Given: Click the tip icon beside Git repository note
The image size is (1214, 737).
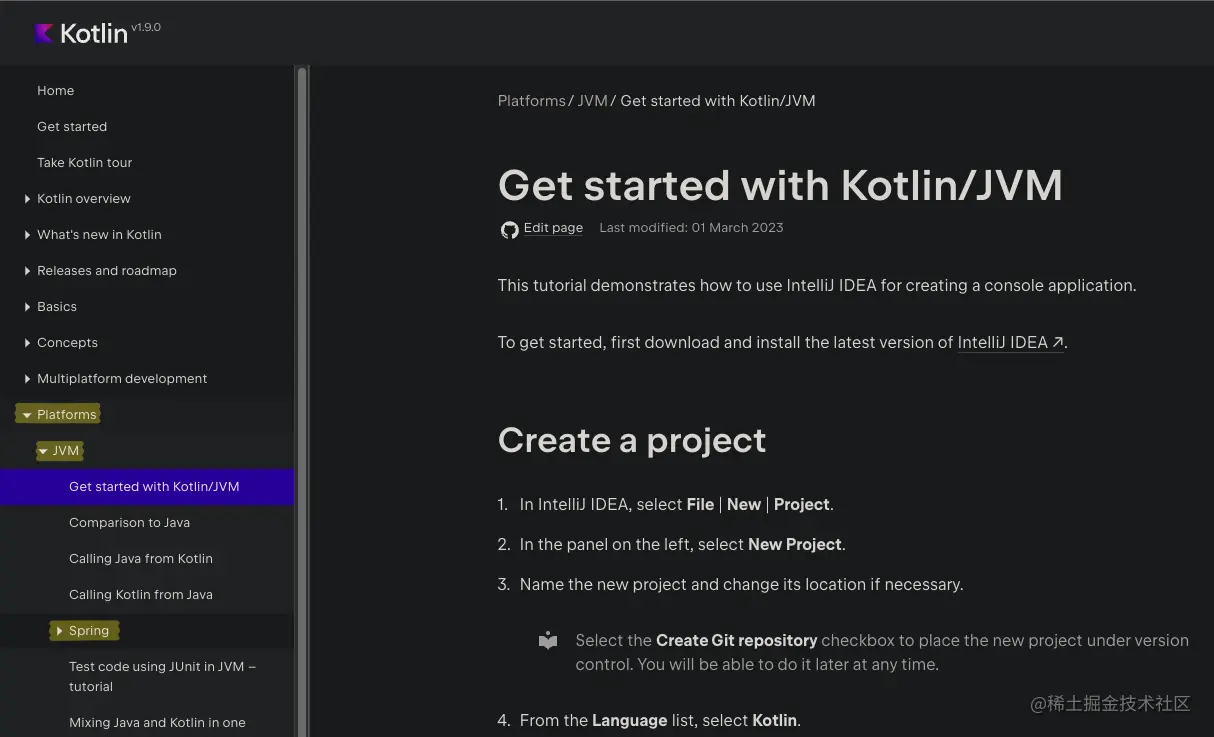Looking at the screenshot, I should click(548, 641).
